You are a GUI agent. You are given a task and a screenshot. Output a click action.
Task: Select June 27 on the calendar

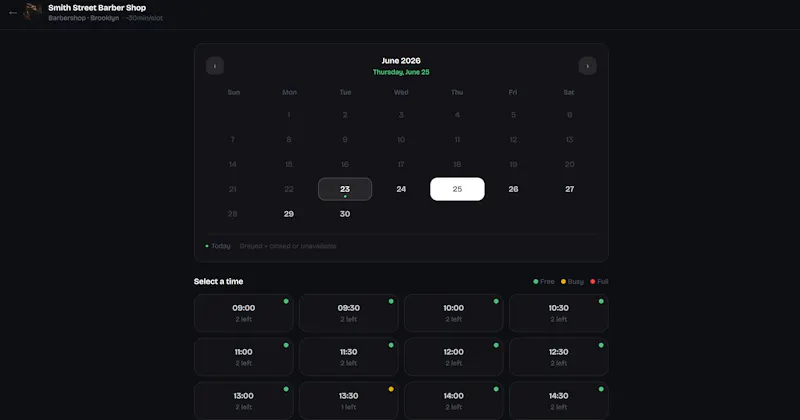click(x=569, y=189)
